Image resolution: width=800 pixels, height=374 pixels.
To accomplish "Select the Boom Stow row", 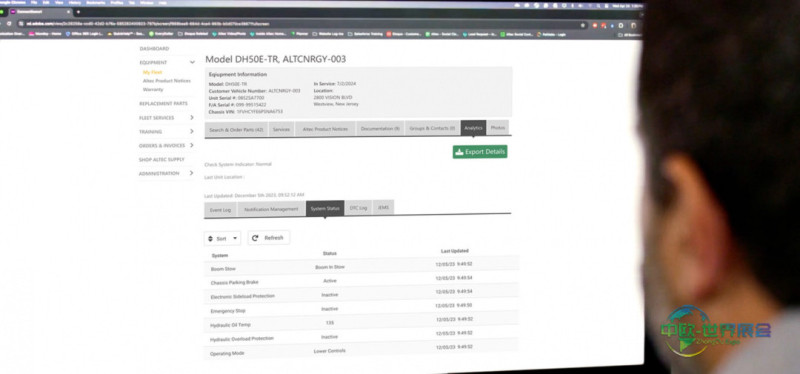I will (x=361, y=266).
